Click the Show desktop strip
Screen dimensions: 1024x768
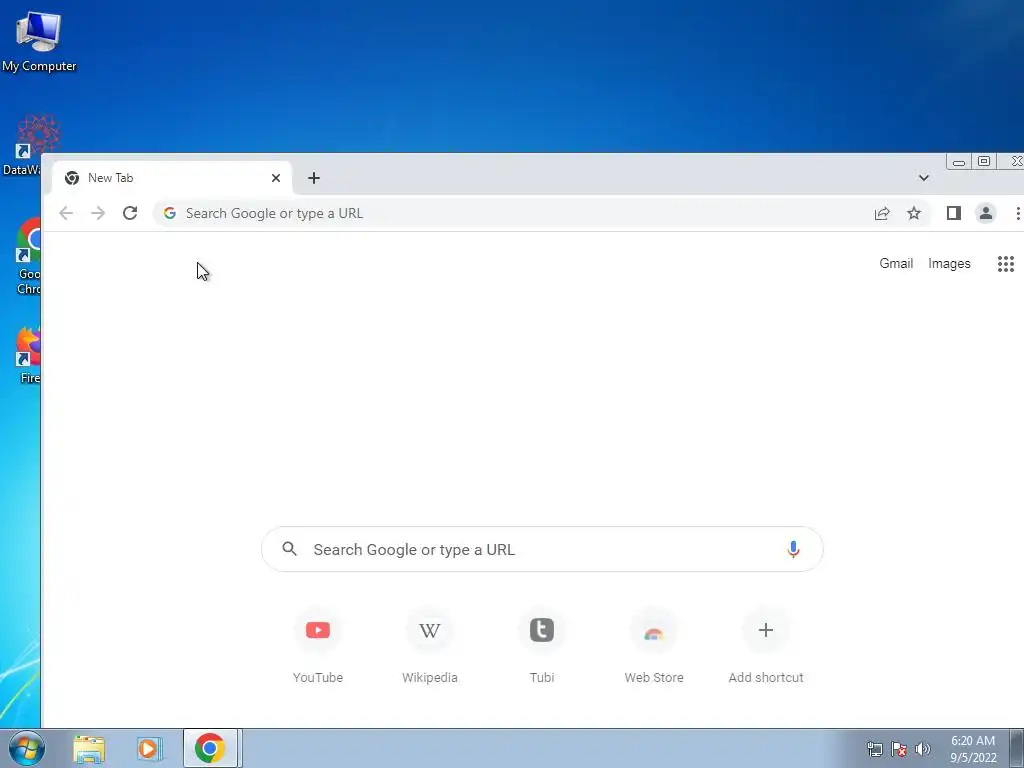coord(1017,748)
